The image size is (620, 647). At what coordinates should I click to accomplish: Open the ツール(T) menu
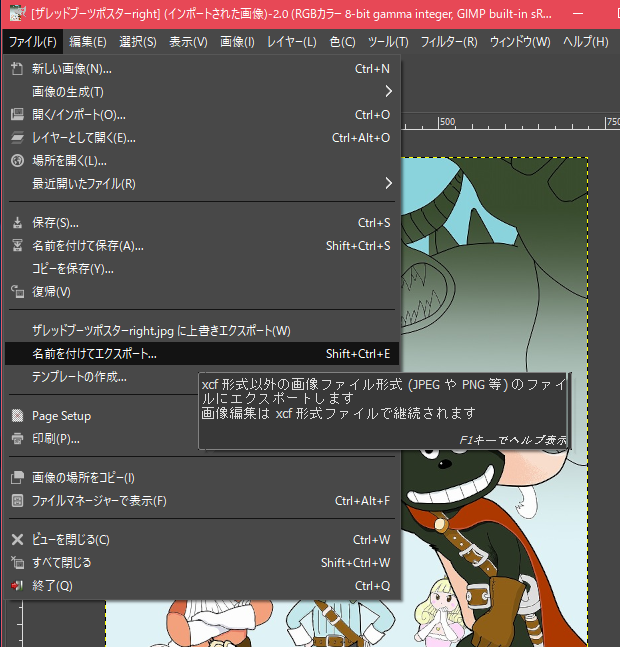388,42
